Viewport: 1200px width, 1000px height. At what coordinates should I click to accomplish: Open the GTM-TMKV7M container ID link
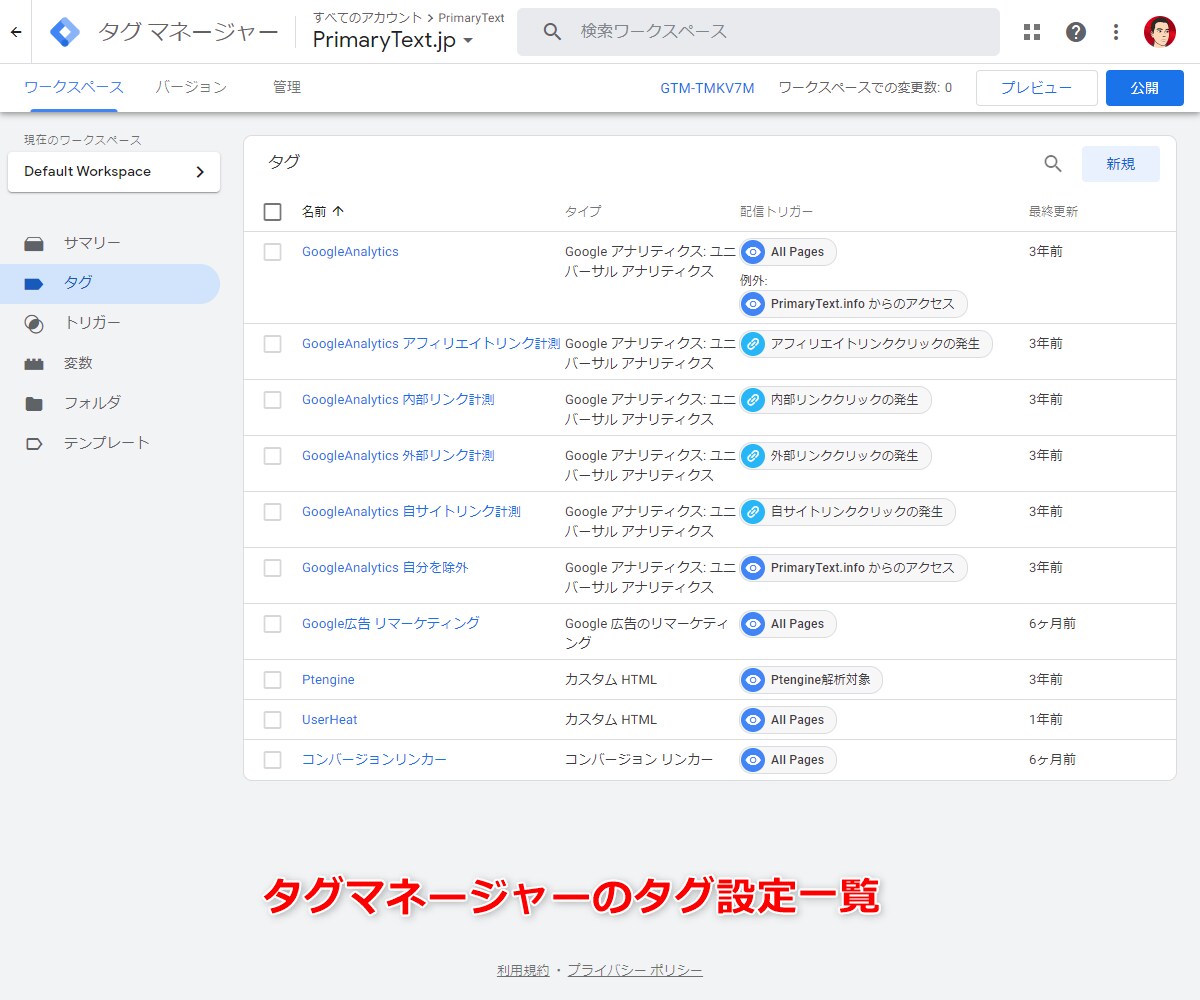tap(707, 88)
